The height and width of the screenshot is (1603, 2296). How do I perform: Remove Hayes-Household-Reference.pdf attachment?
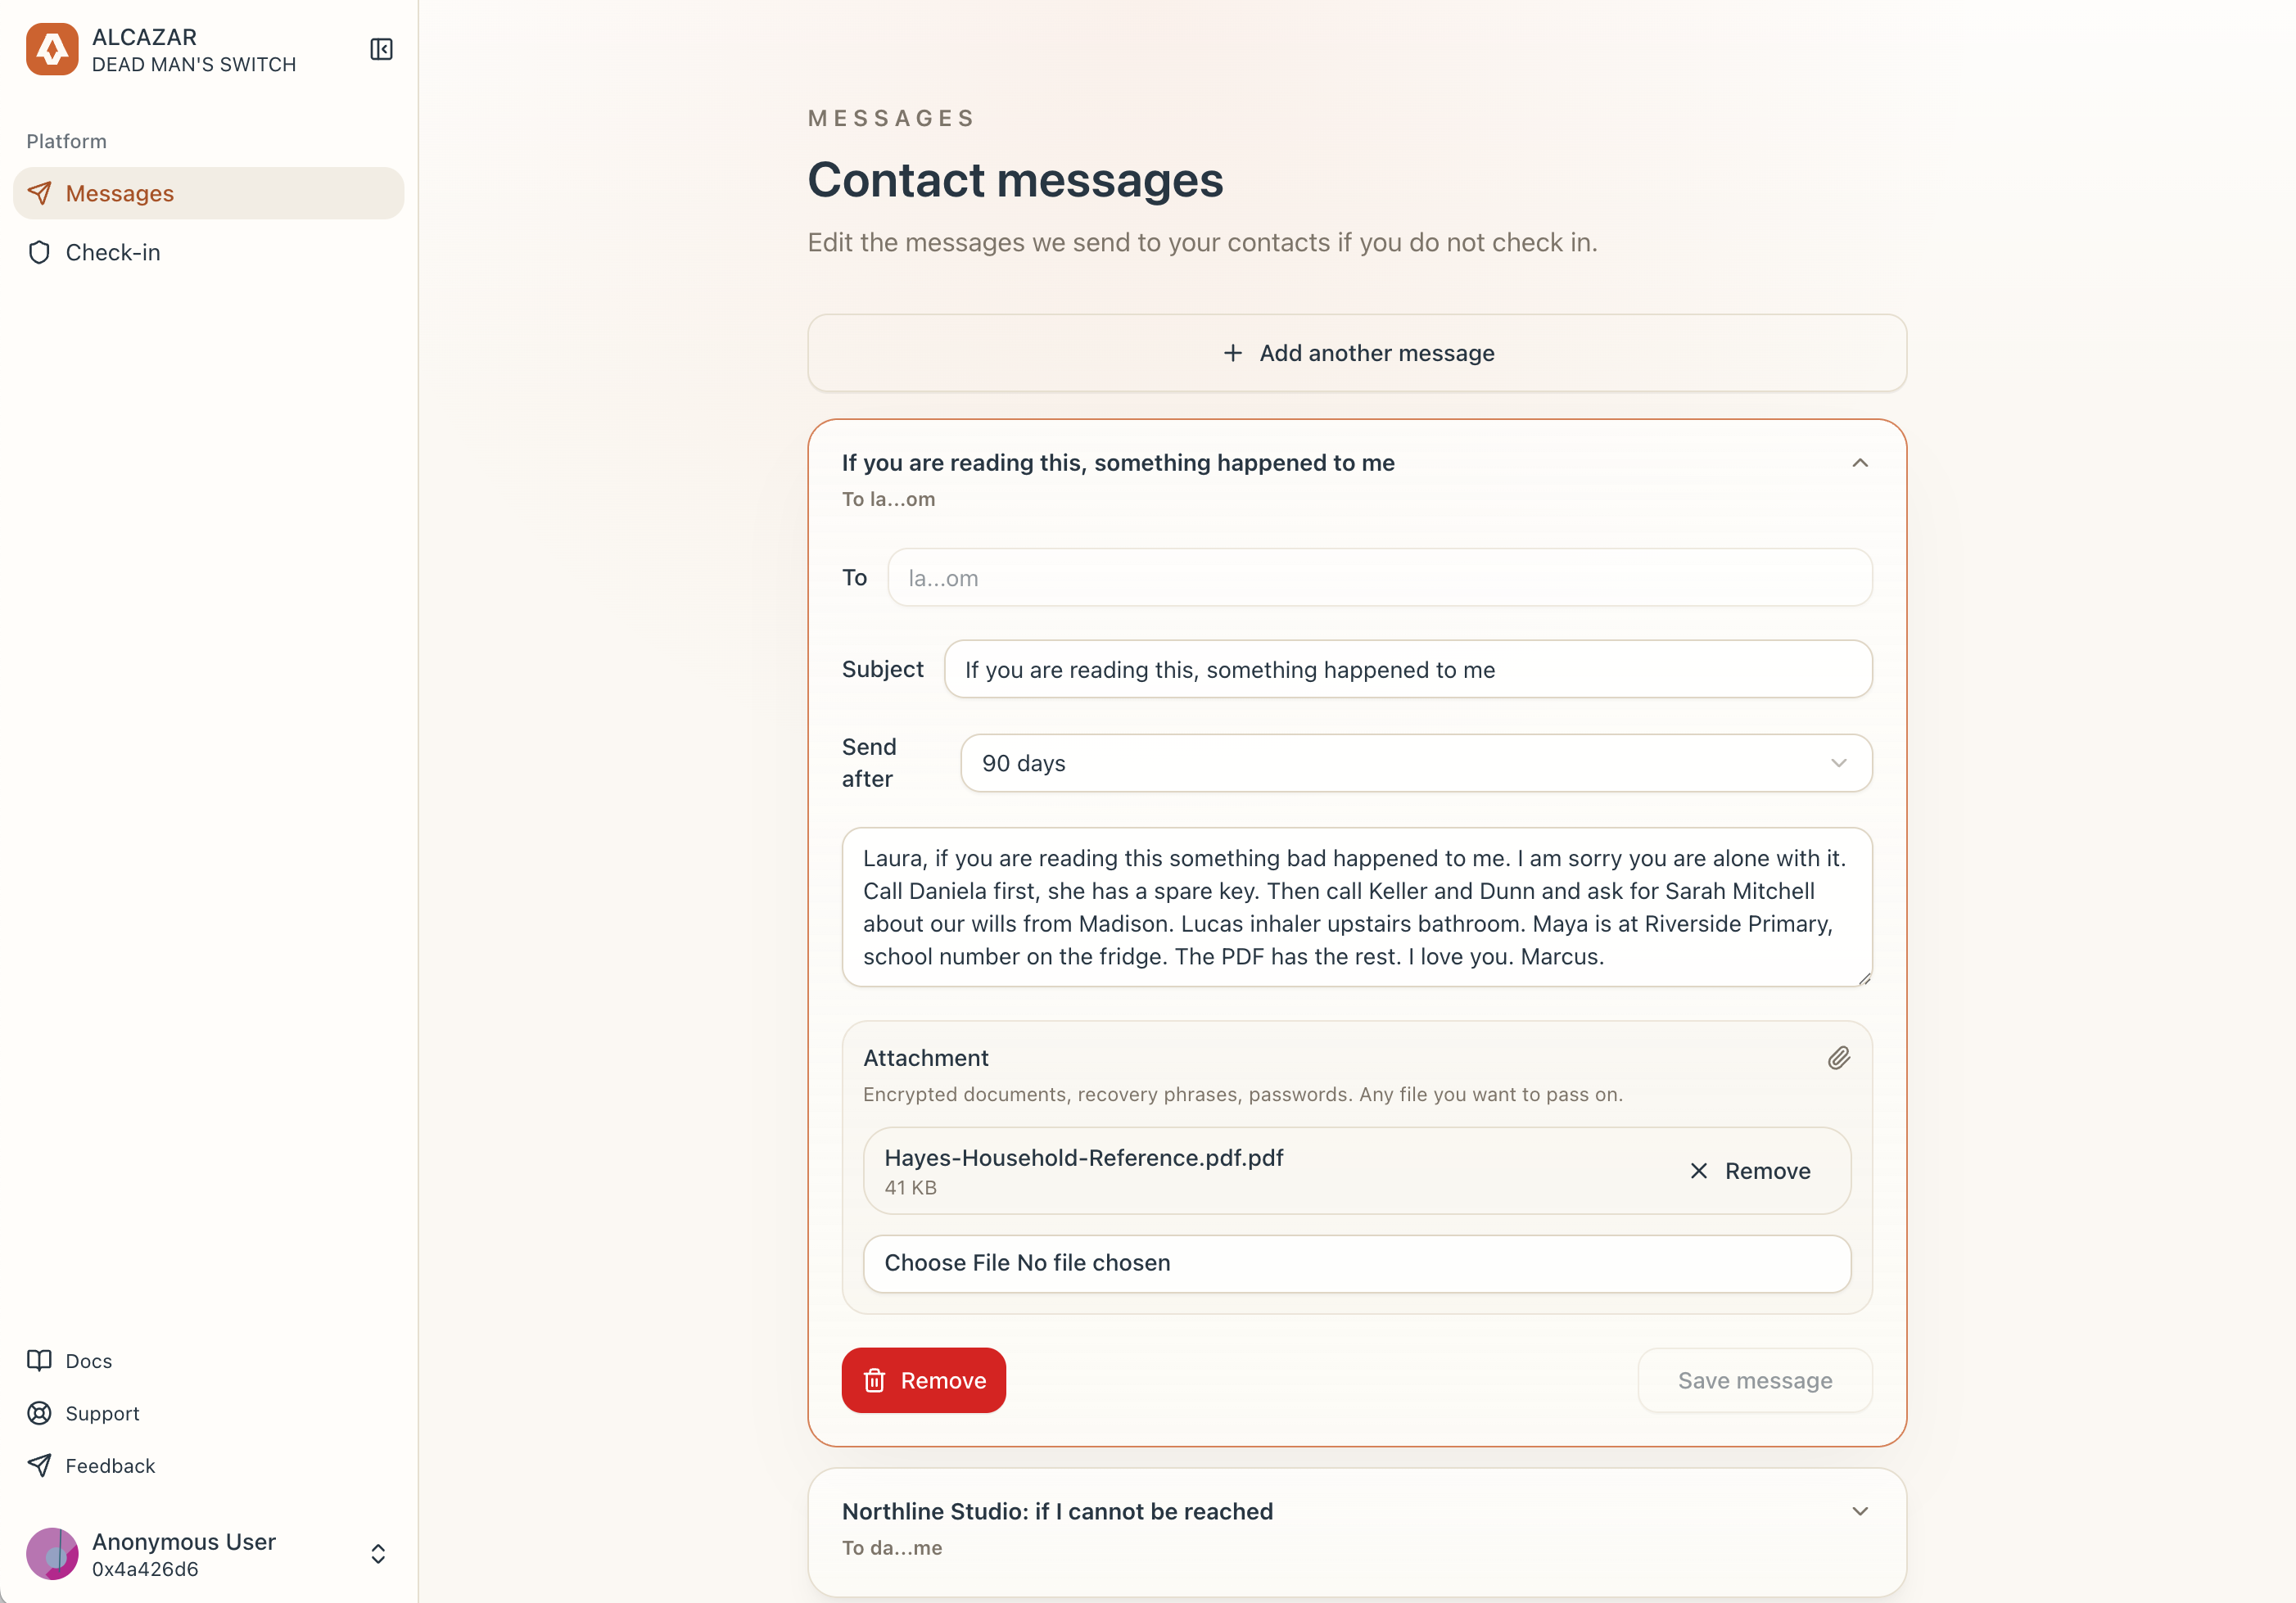1750,1171
